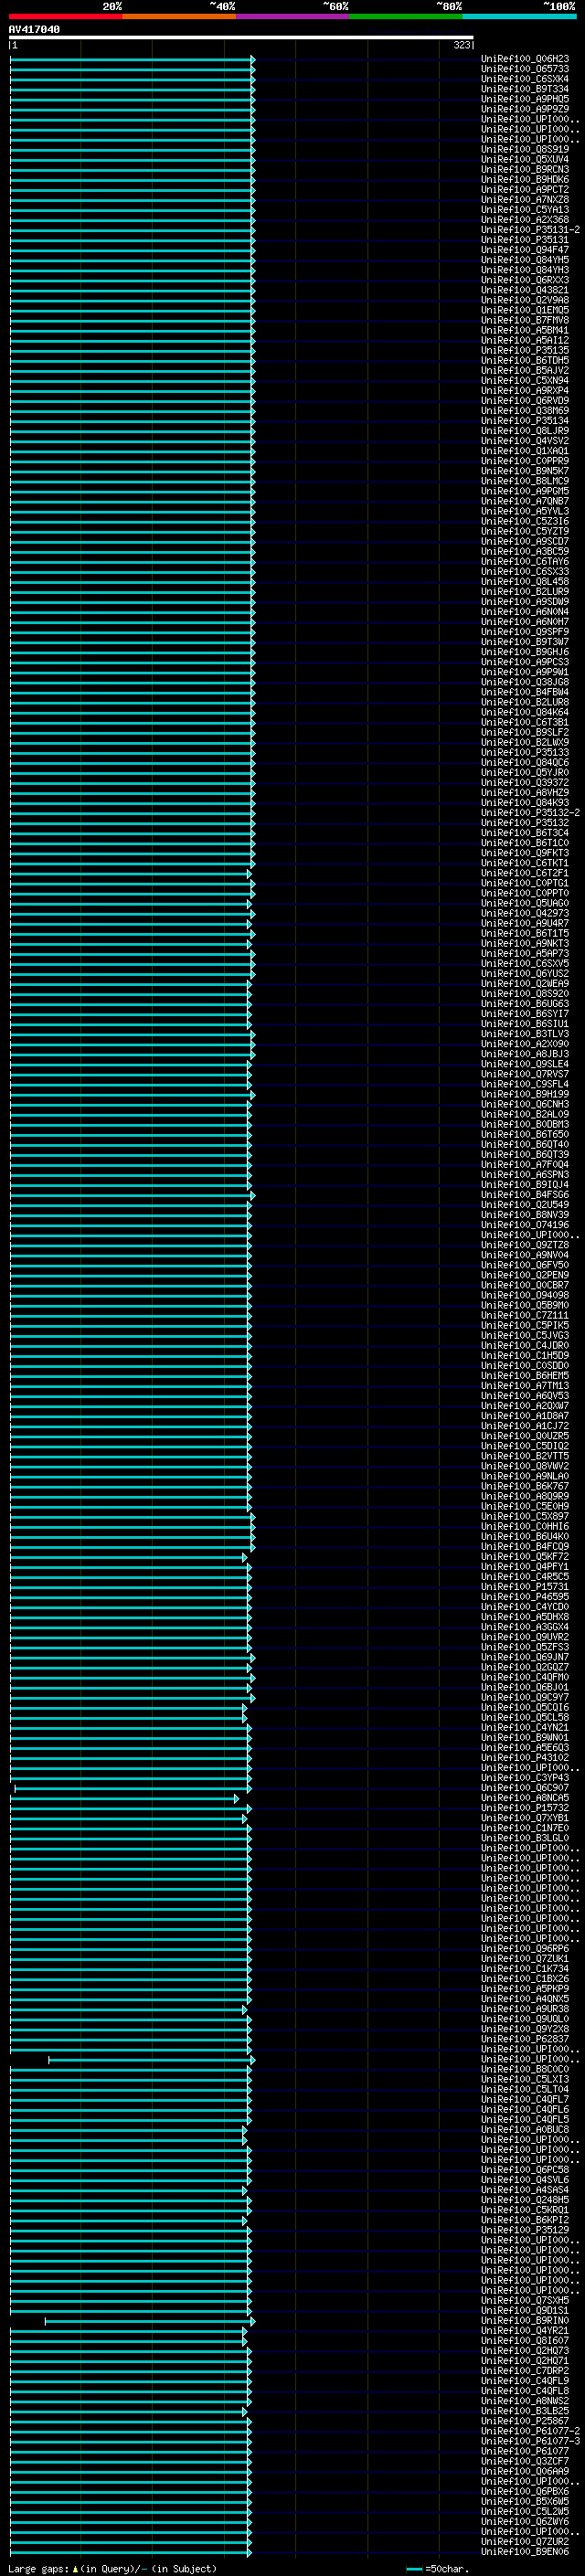Click hit label UniRef100_Q6C907
Viewport: 585px width, 2576px height.
[525, 1788]
